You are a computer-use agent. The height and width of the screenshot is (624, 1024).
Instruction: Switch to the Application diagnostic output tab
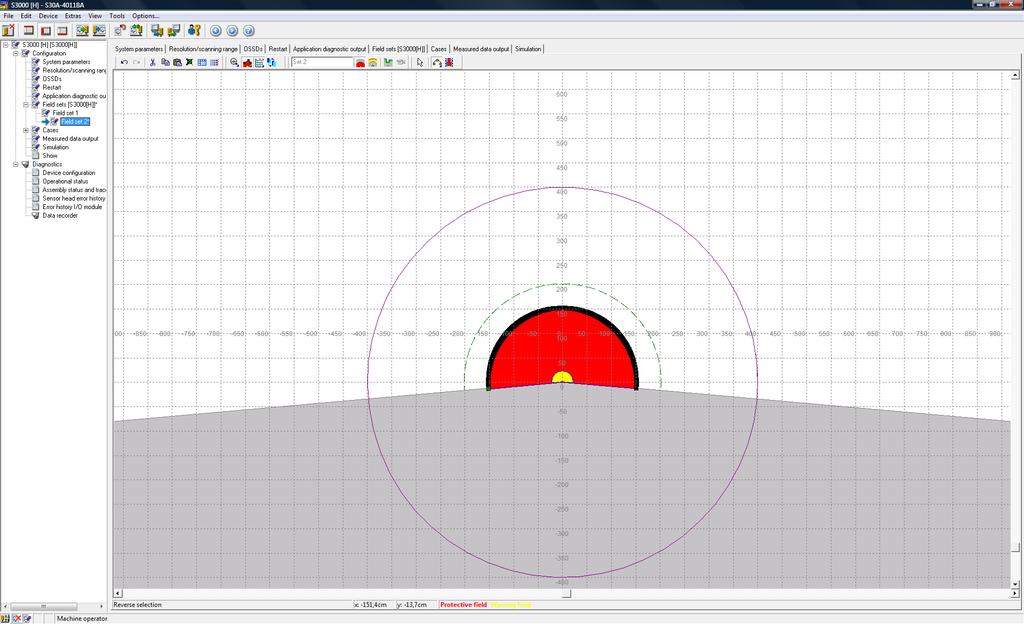(x=329, y=49)
